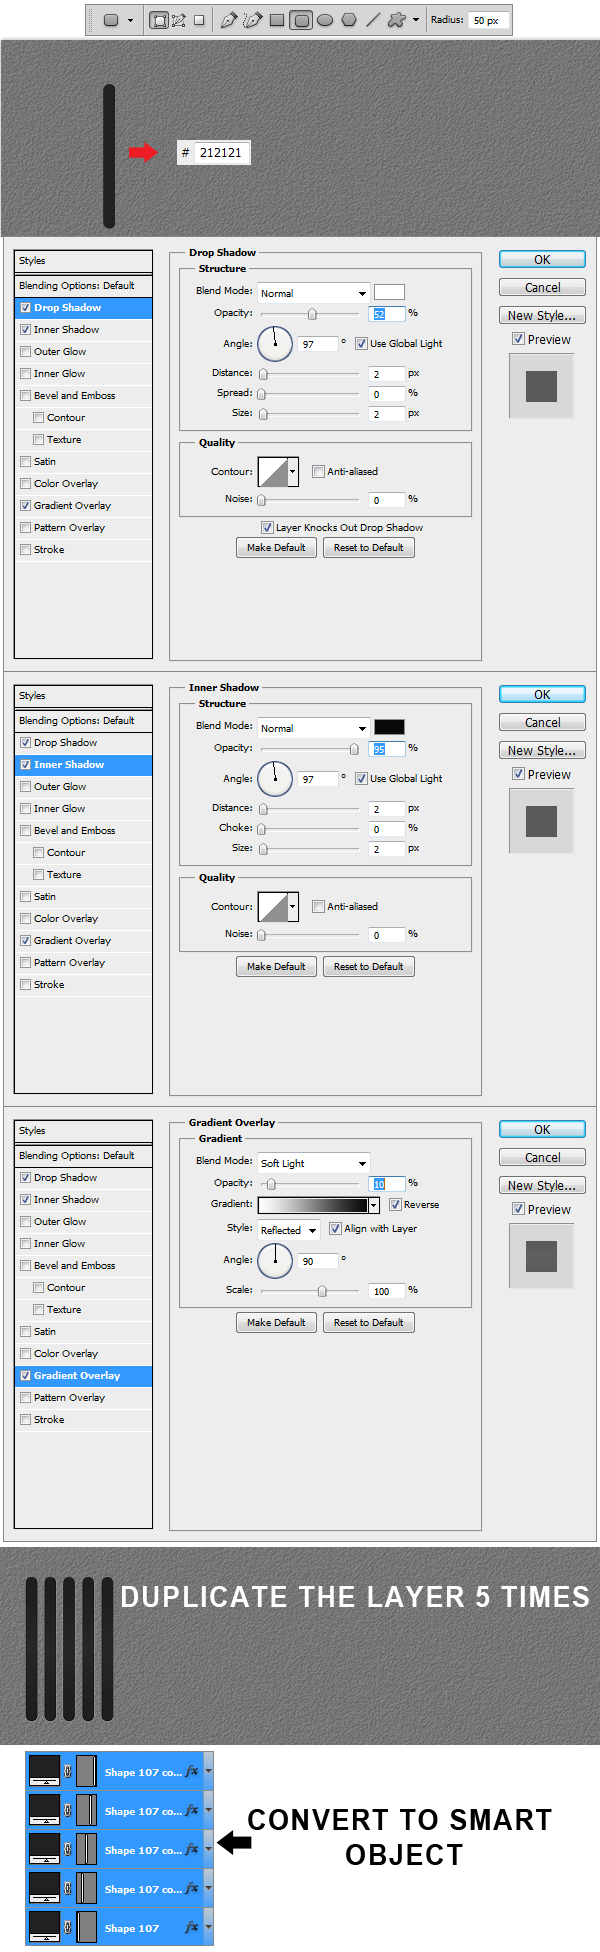This screenshot has height=1952, width=600.
Task: Select Drop Shadow row in Gradient Overlay dialog
Action: coord(83,1178)
